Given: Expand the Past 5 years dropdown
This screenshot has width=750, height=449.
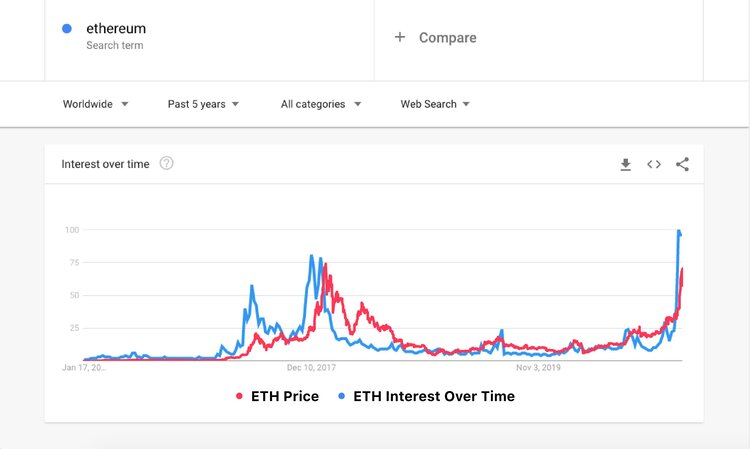Looking at the screenshot, I should [203, 104].
